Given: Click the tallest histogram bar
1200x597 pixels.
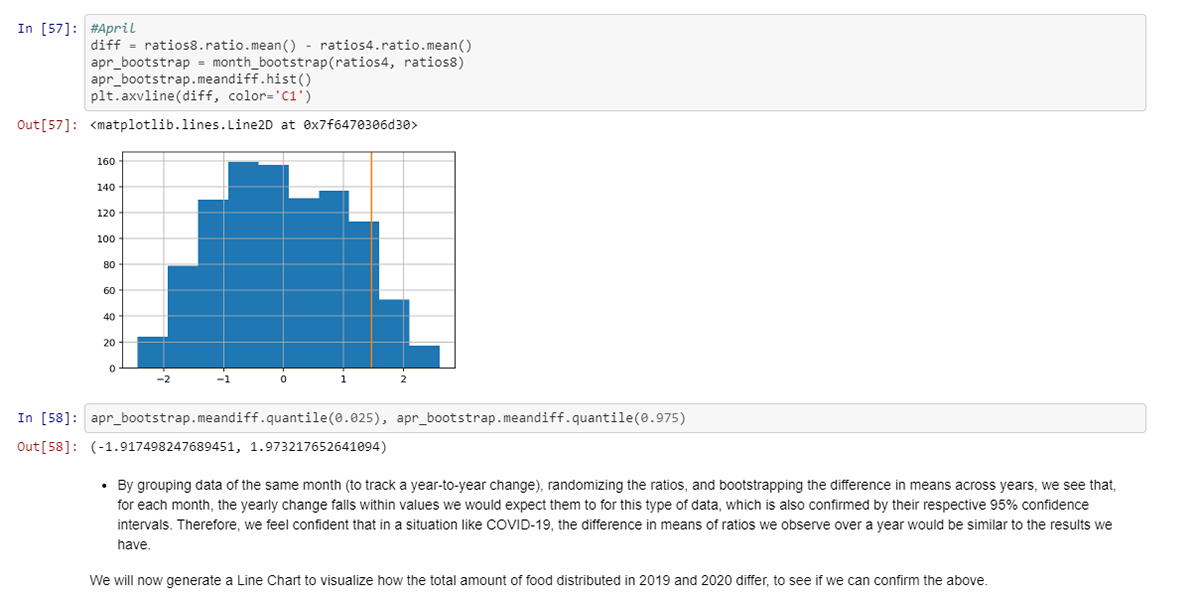Looking at the screenshot, I should [x=243, y=265].
